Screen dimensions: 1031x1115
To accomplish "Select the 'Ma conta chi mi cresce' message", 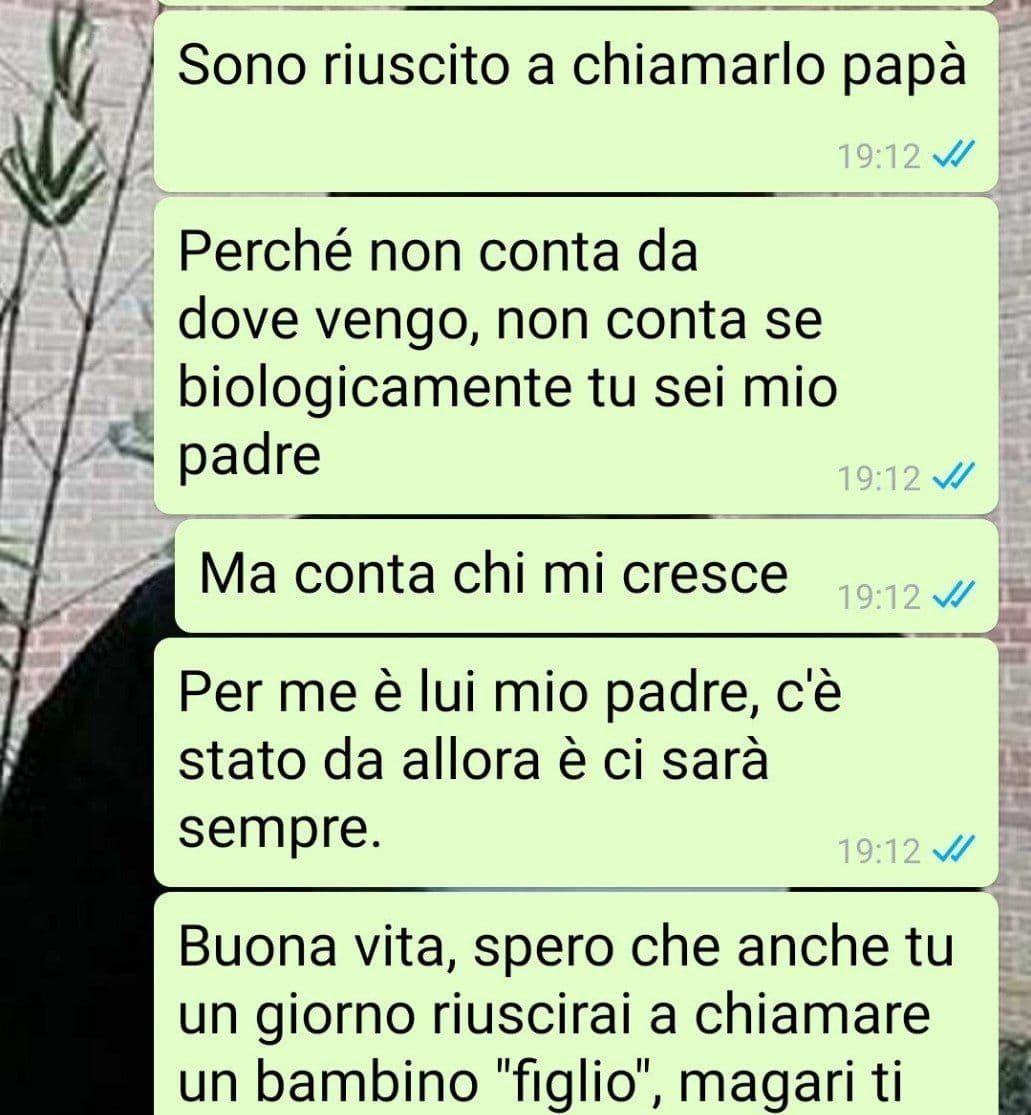I will click(x=586, y=575).
